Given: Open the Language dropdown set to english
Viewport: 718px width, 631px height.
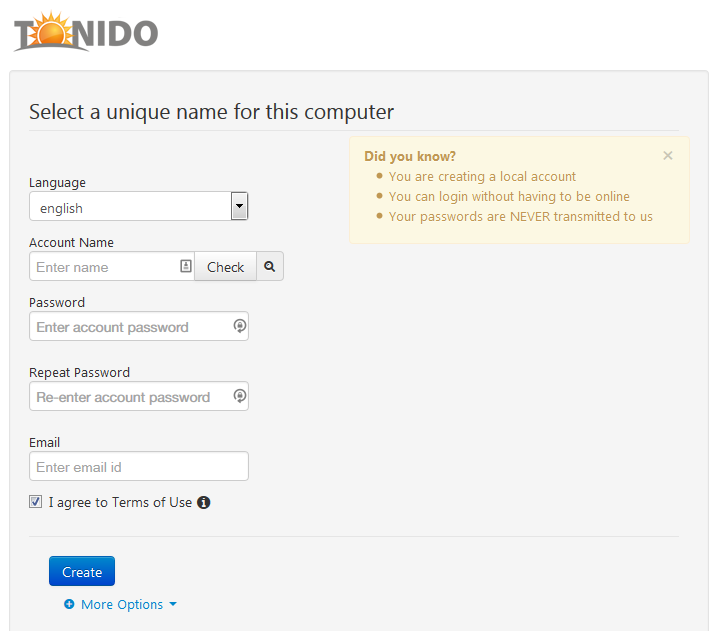Looking at the screenshot, I should click(x=138, y=206).
